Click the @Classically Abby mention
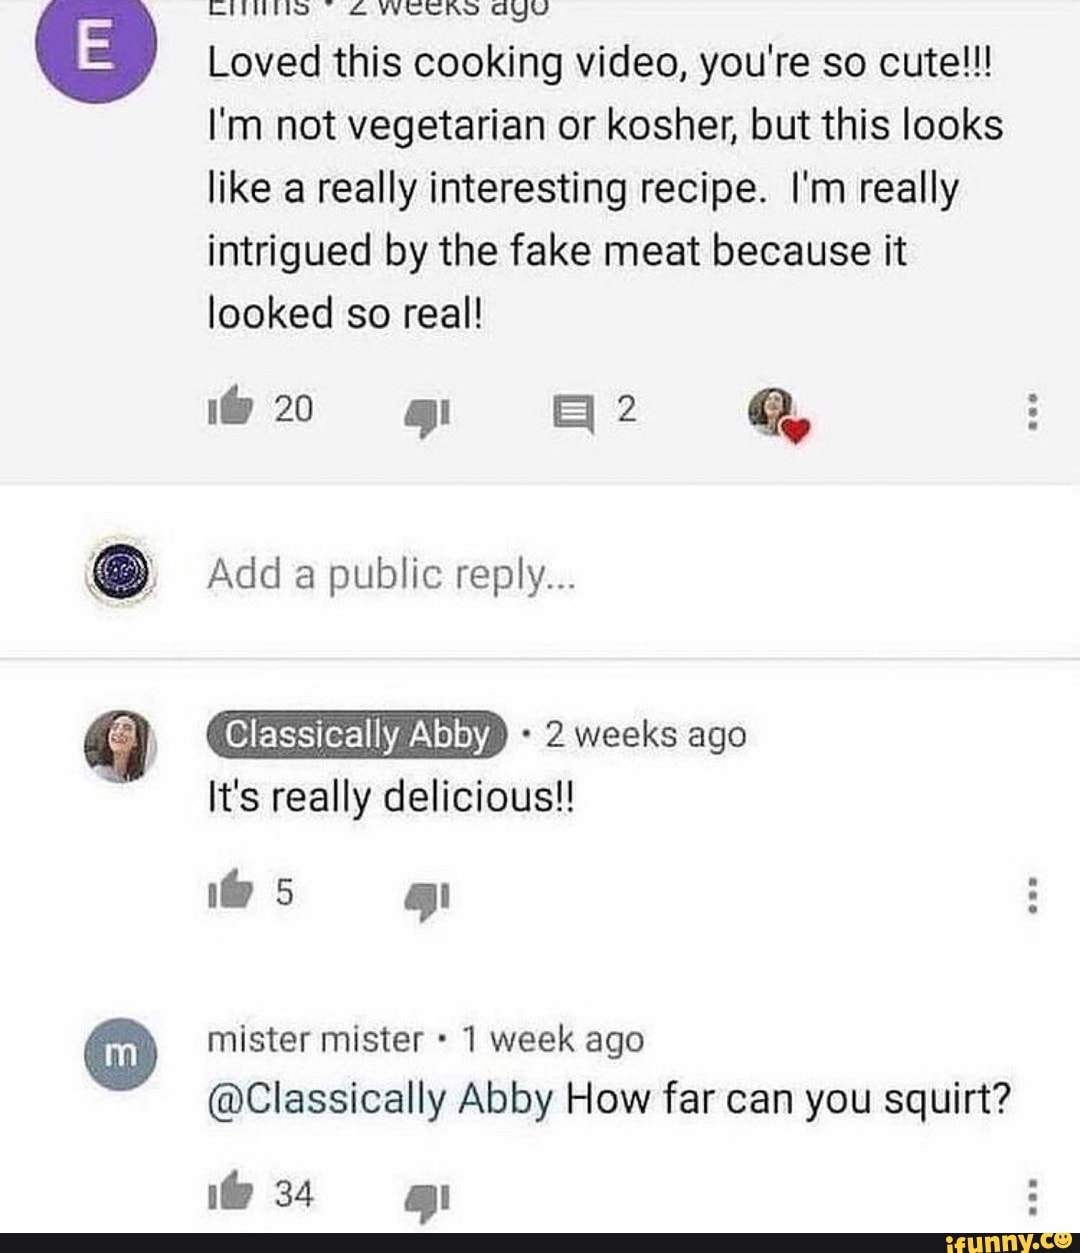 coord(380,1100)
